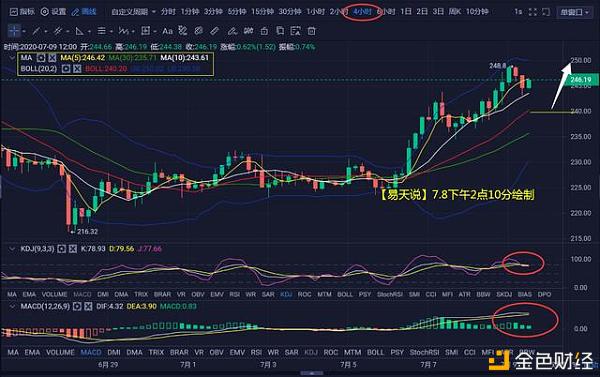Choose RSI in the KDJ panel indicator row
This screenshot has width=600, height=377.
coord(235,294)
